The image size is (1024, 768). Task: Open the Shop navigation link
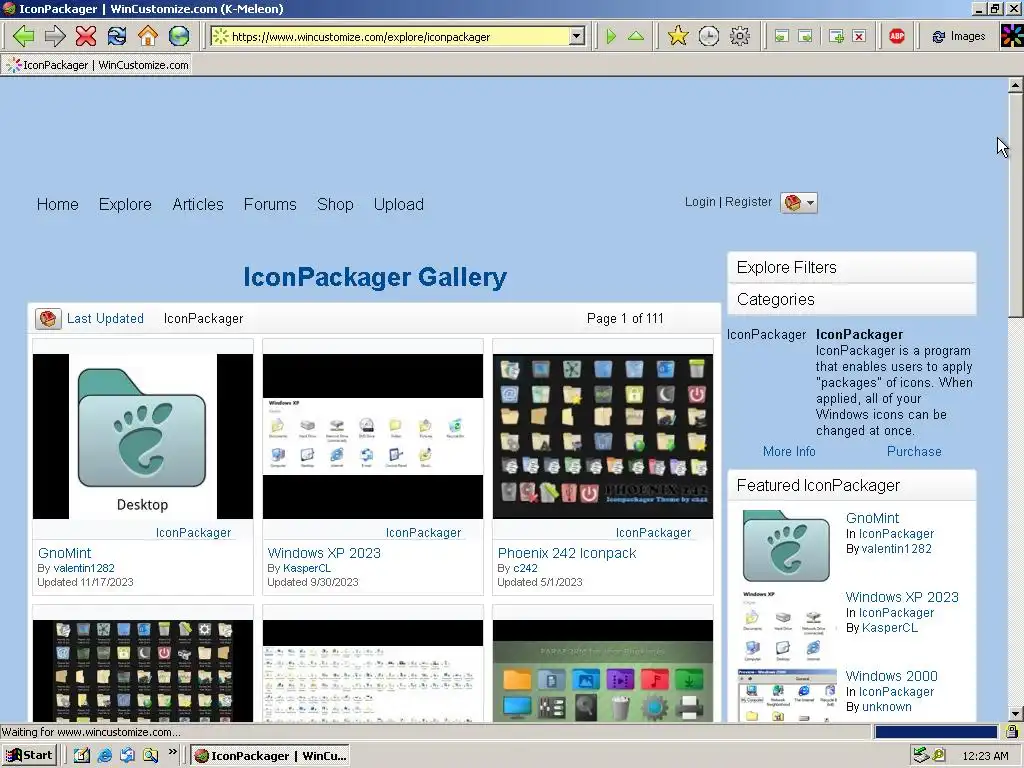pos(335,204)
